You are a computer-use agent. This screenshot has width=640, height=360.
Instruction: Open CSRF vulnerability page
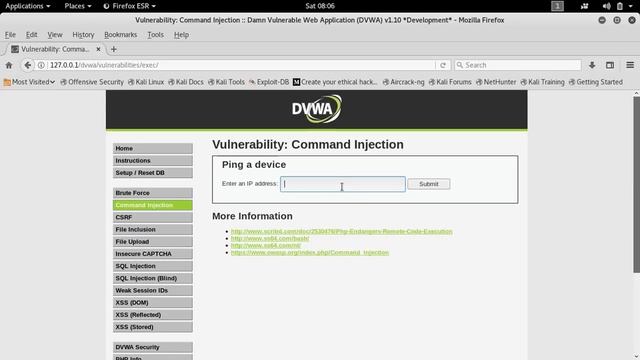click(x=153, y=218)
